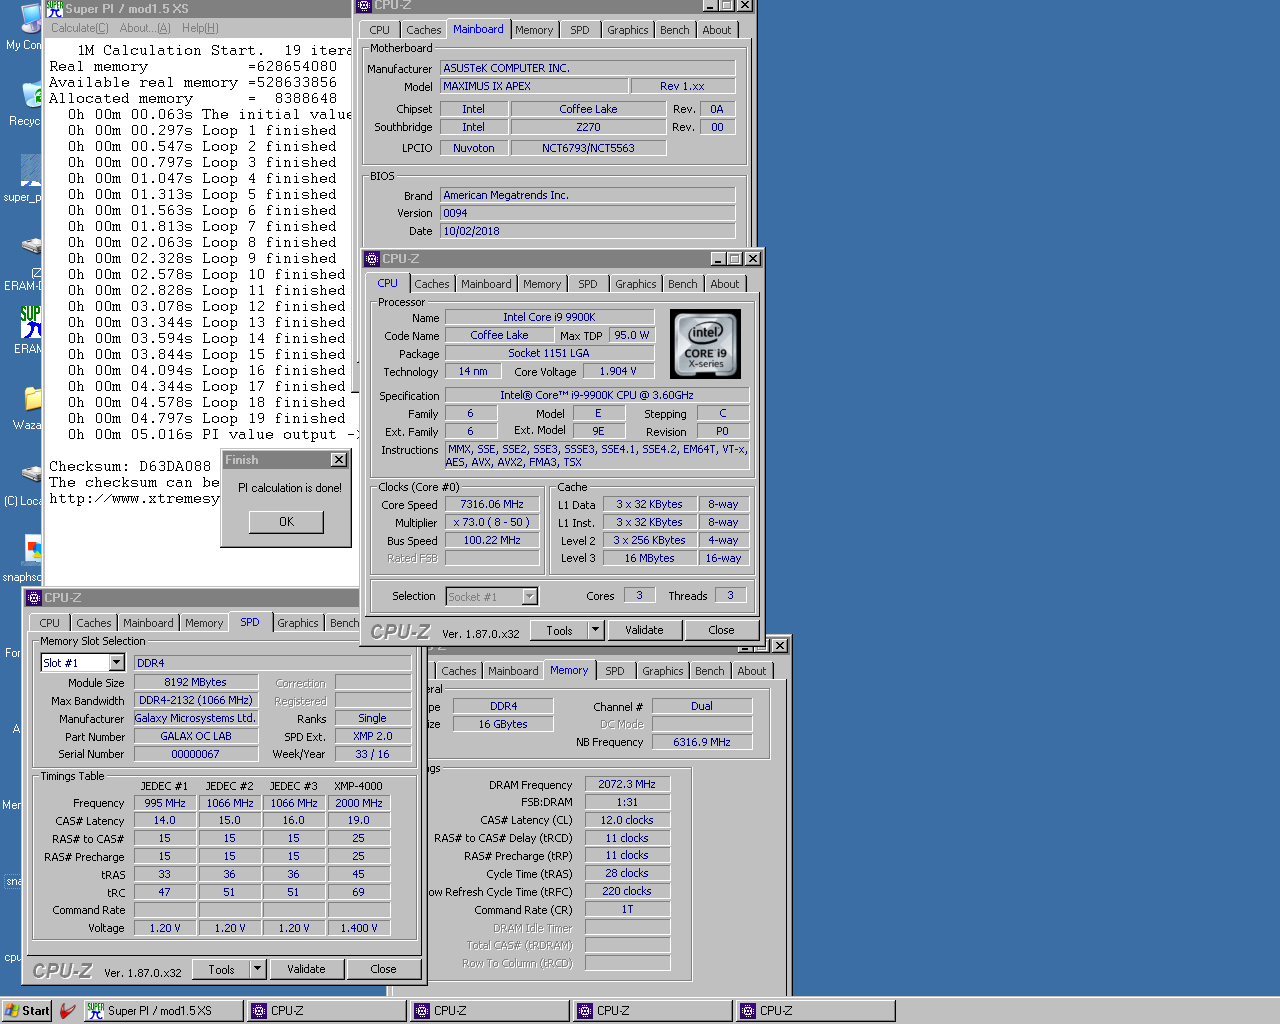Click the Loop 19 finished line

207,418
